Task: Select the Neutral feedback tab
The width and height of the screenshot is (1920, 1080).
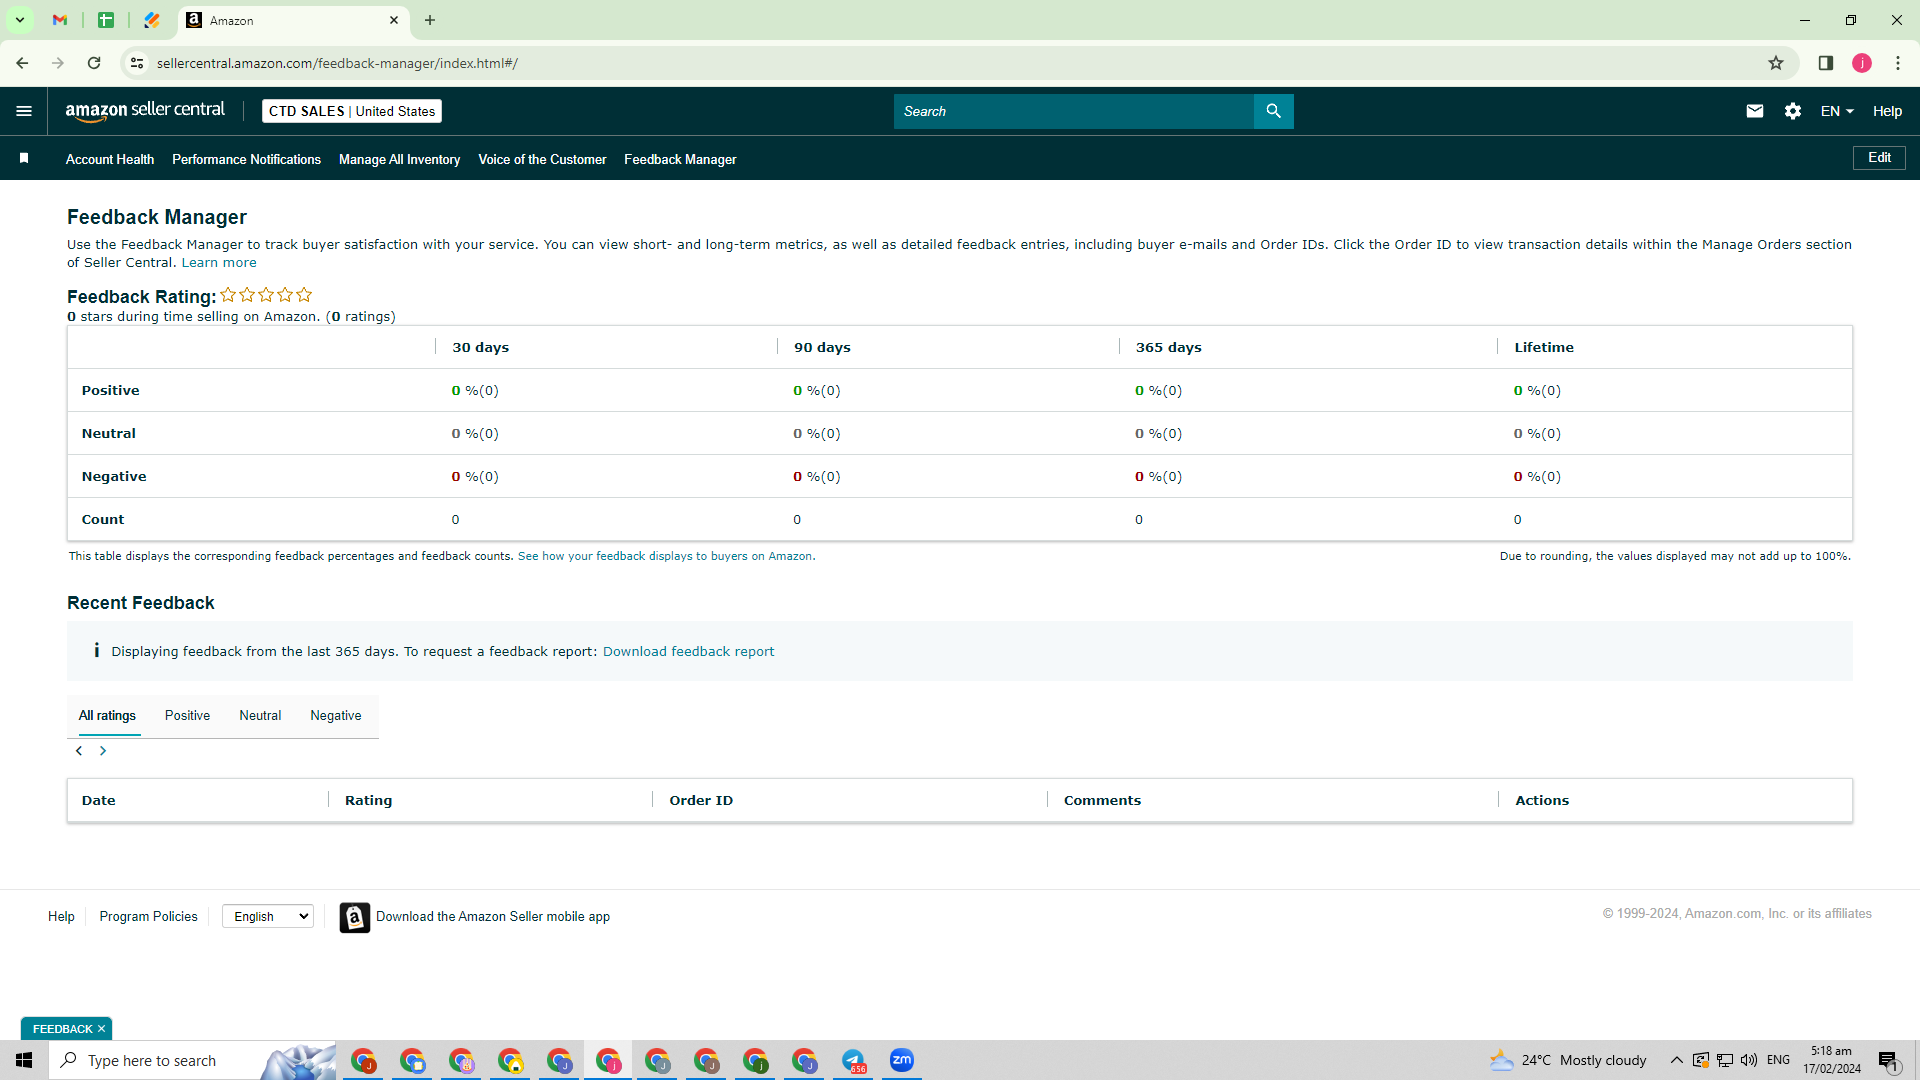Action: coord(260,716)
